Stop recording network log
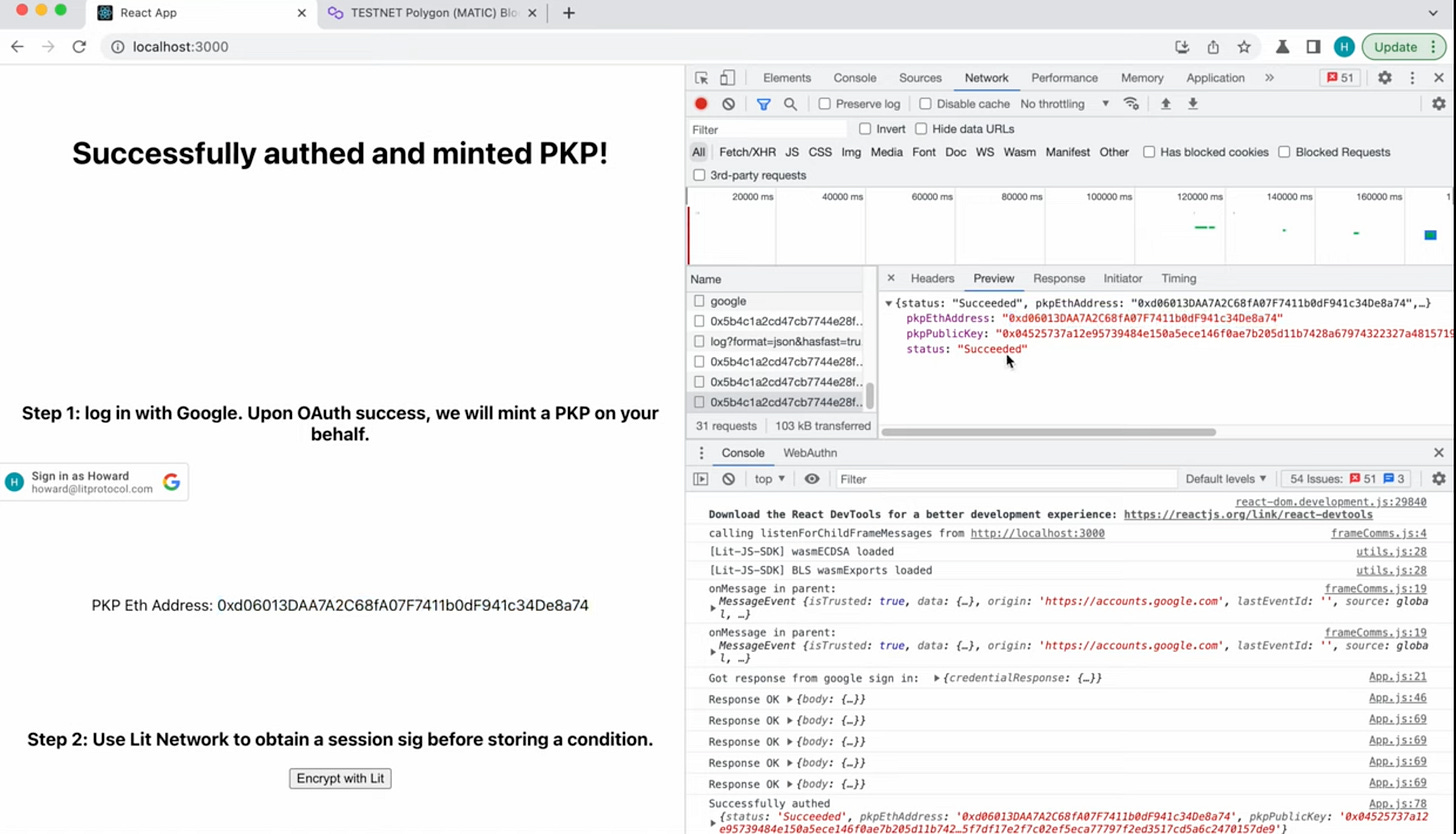This screenshot has height=834, width=1456. click(701, 104)
